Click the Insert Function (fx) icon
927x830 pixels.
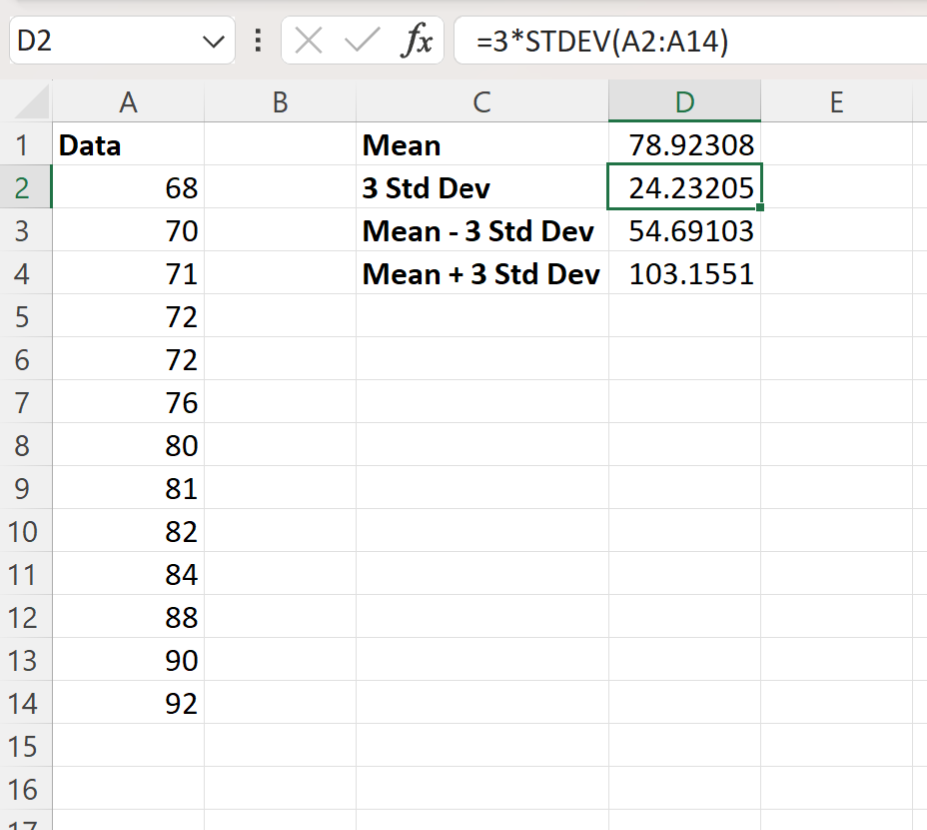click(x=419, y=40)
